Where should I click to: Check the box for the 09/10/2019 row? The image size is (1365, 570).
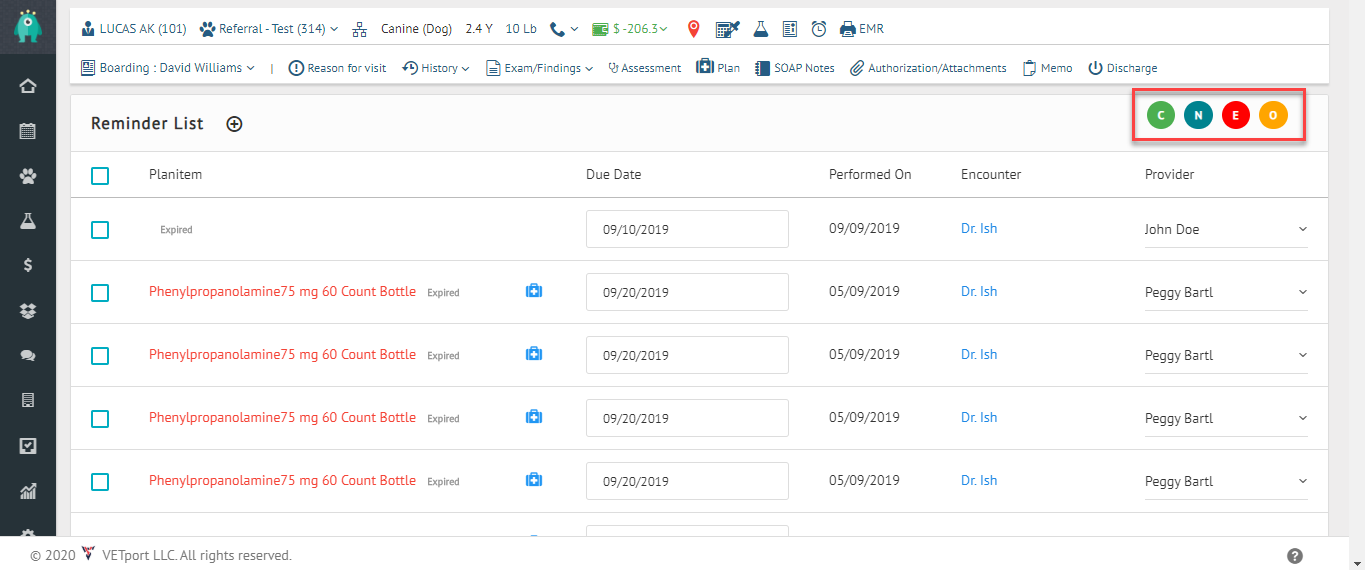[100, 230]
